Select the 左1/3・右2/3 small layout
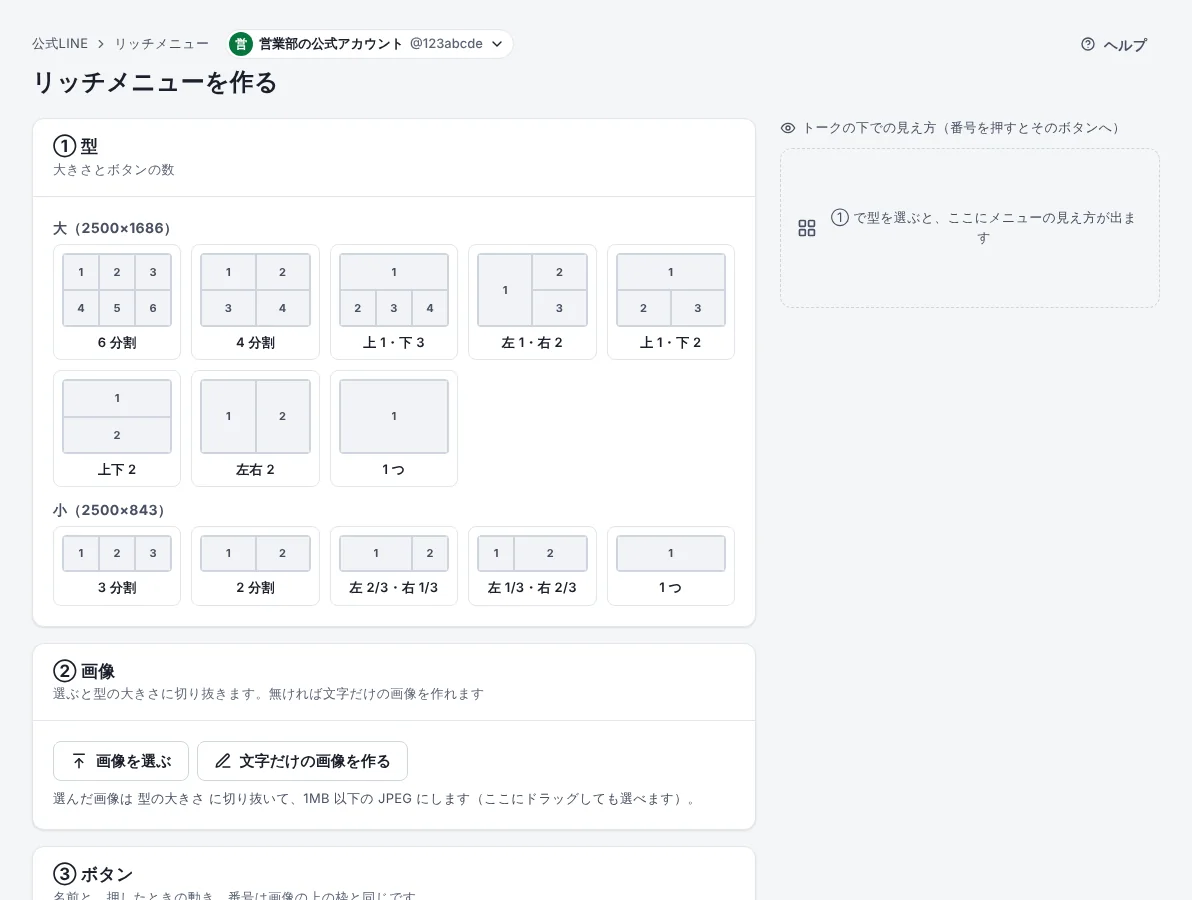 pyautogui.click(x=532, y=566)
